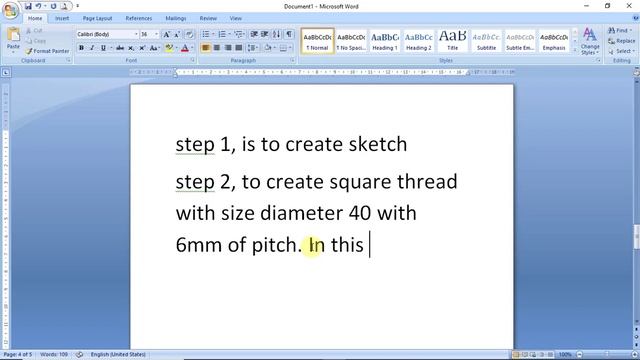Grow font size with the A-up icon
The height and width of the screenshot is (360, 640).
(166, 35)
